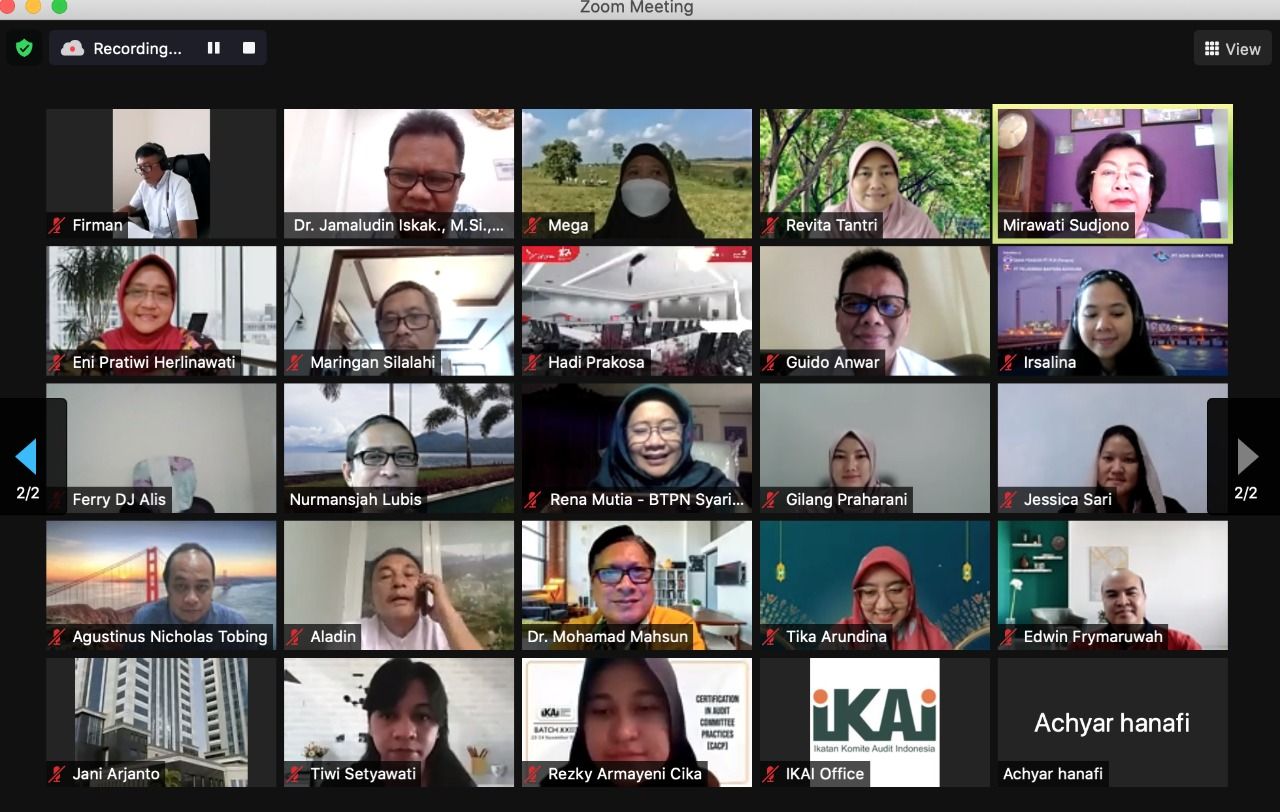
Task: Click the name label Agustinus Nicholas Tobing
Action: click(170, 636)
